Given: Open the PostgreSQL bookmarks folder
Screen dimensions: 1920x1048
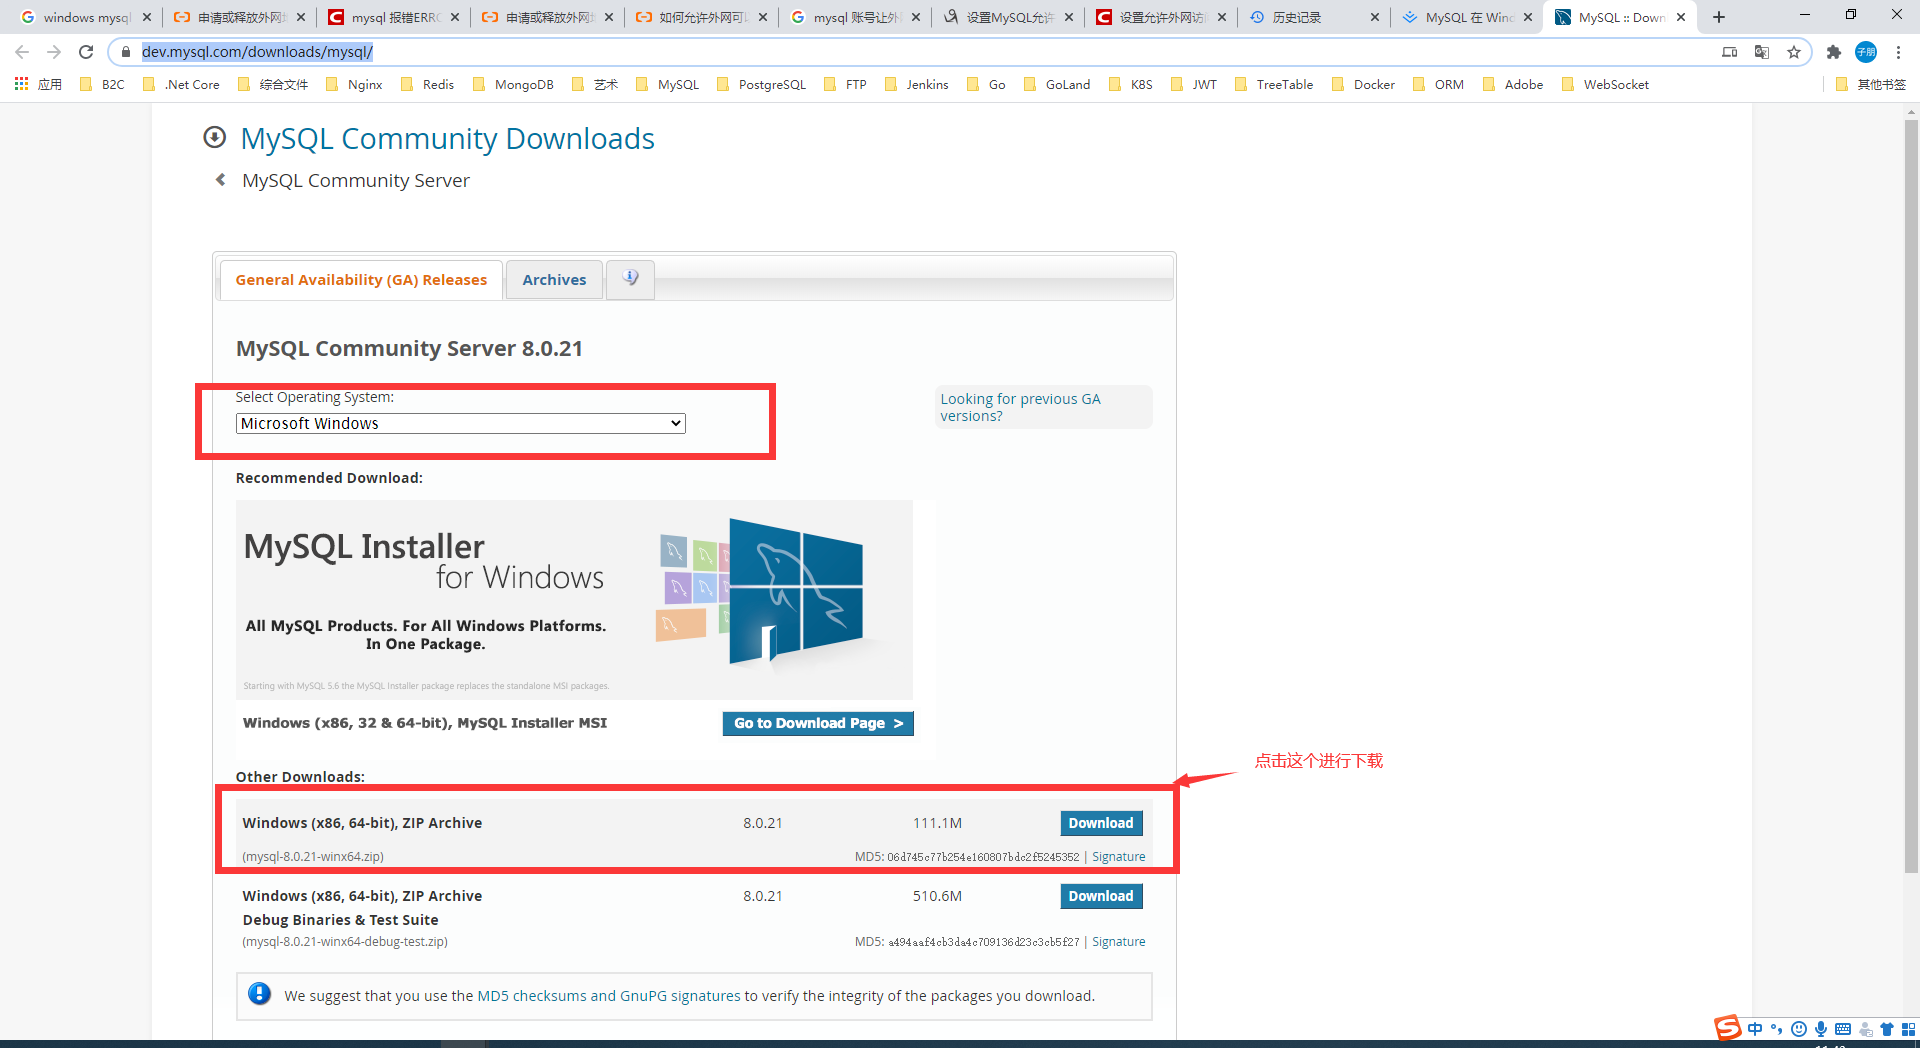Looking at the screenshot, I should click(761, 84).
